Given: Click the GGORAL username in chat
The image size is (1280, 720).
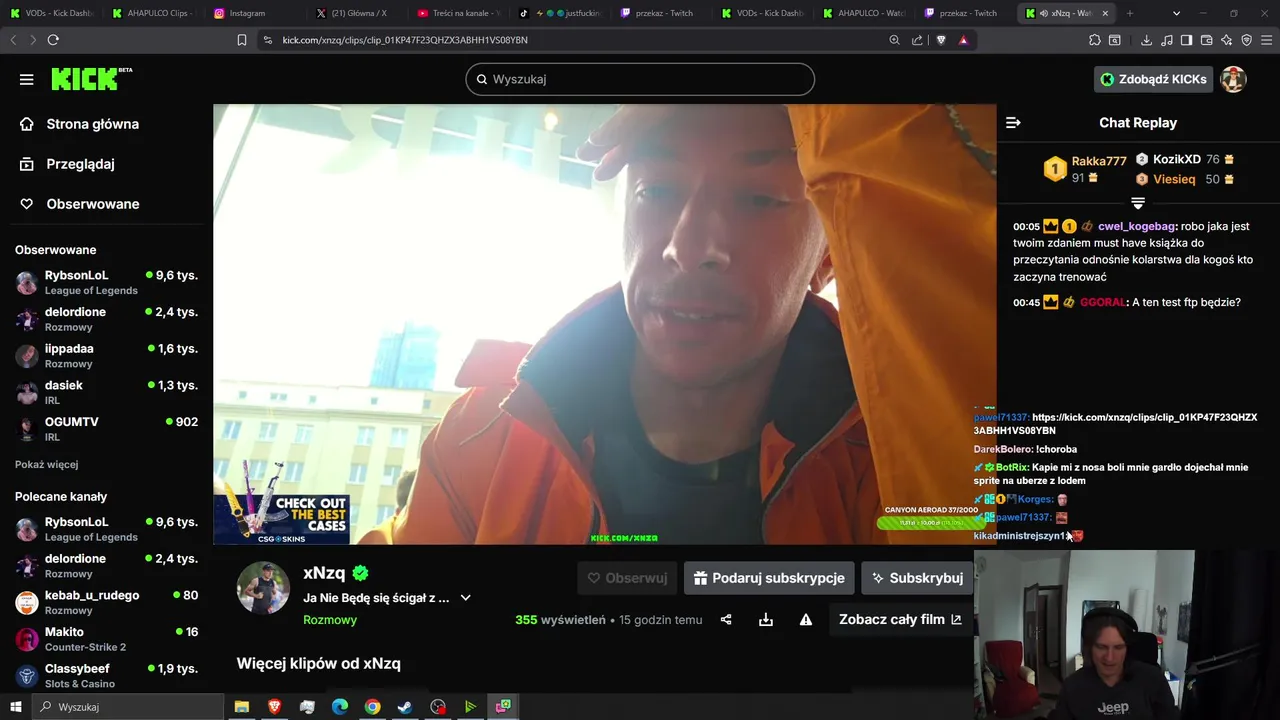Looking at the screenshot, I should 1103,302.
